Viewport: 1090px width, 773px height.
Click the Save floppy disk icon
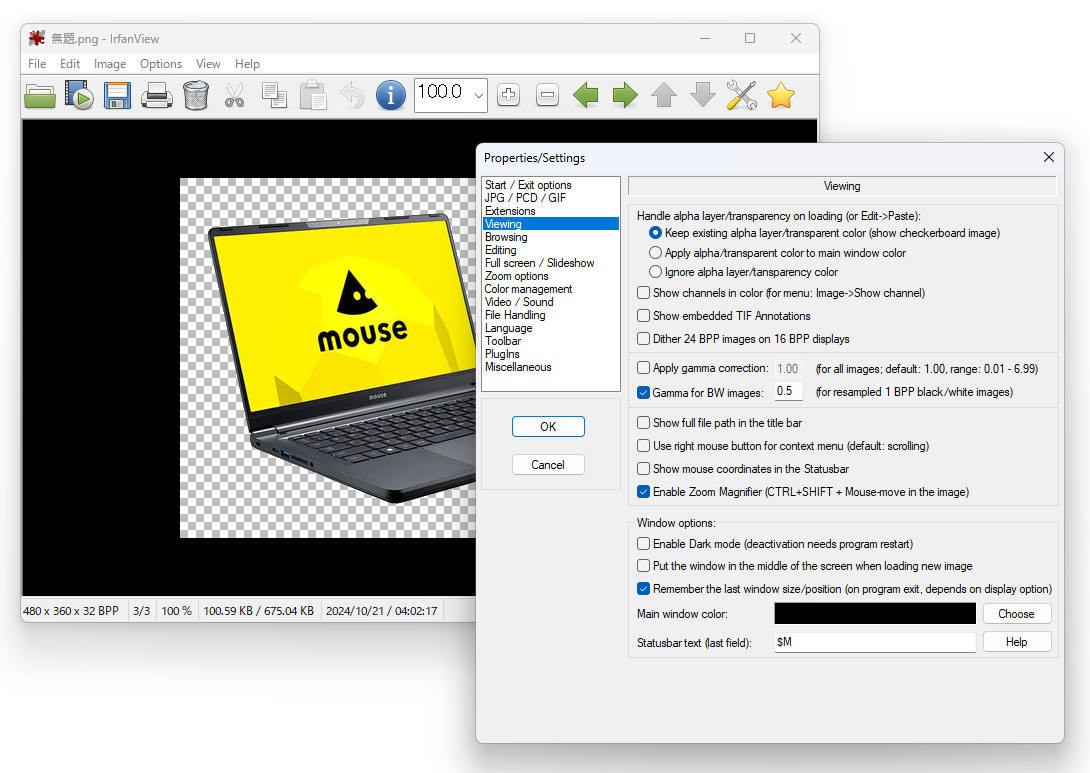click(117, 95)
